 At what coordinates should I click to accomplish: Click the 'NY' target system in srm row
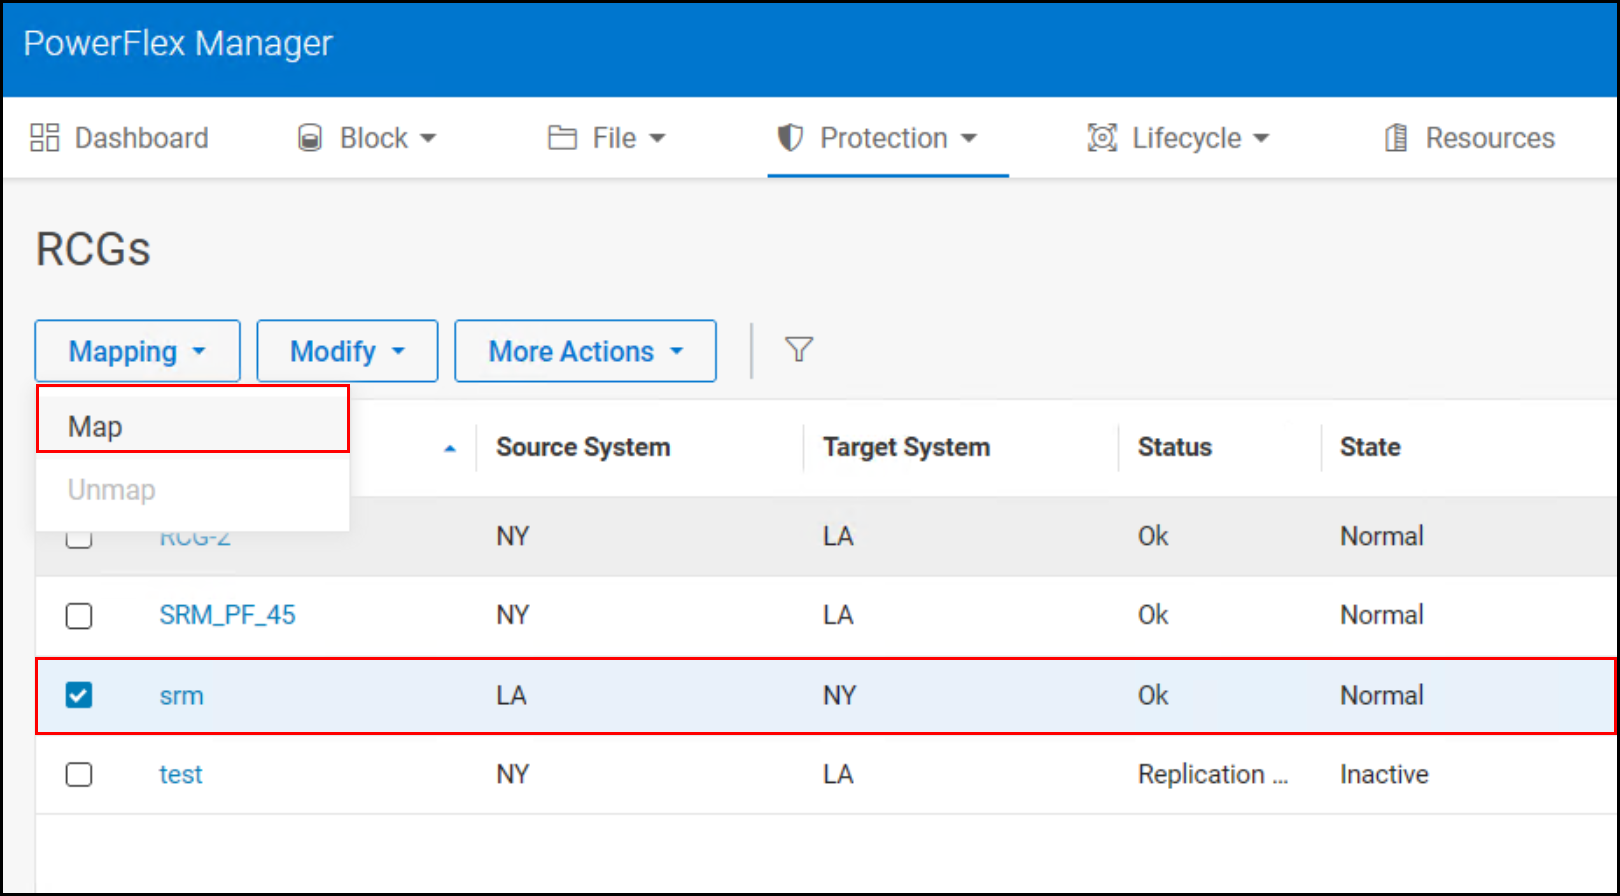tap(839, 695)
